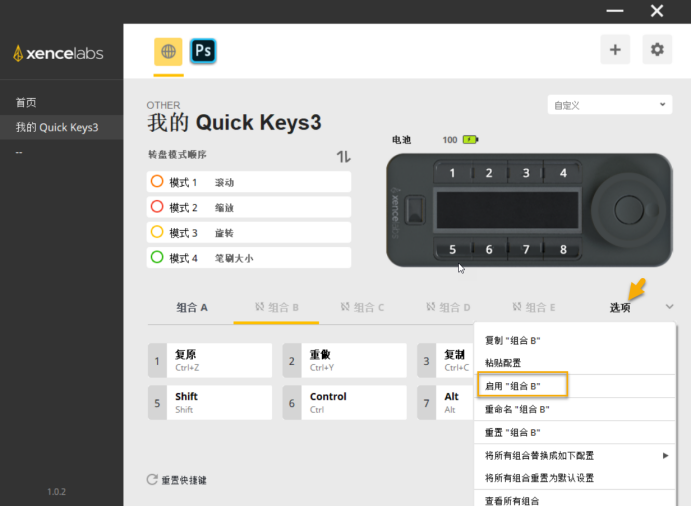Select the green circle of 模式 4
The image size is (692, 506).
point(157,257)
